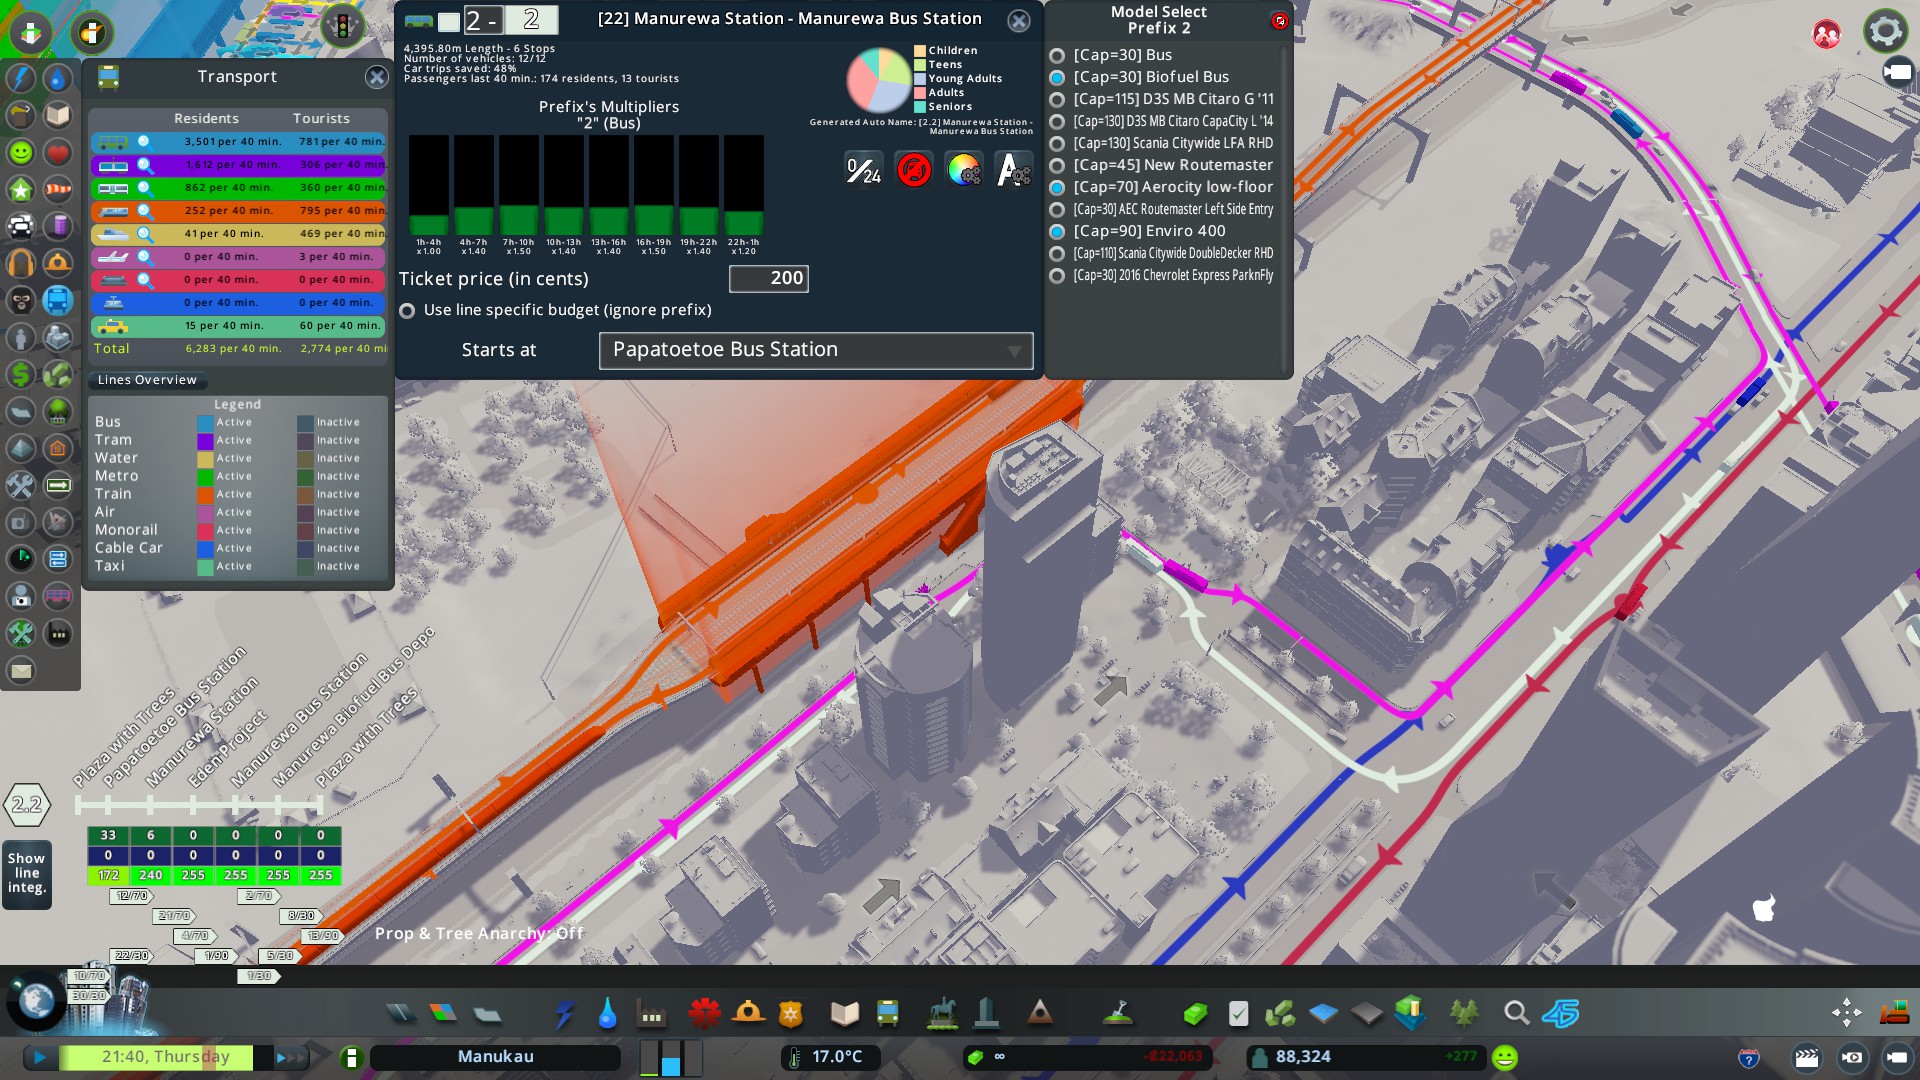Open the Find It search tool
Viewport: 1920px width, 1080px height.
1516,1014
